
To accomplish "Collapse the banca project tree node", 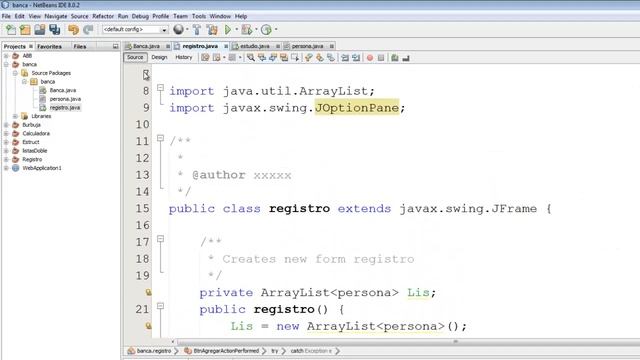I will [6, 64].
